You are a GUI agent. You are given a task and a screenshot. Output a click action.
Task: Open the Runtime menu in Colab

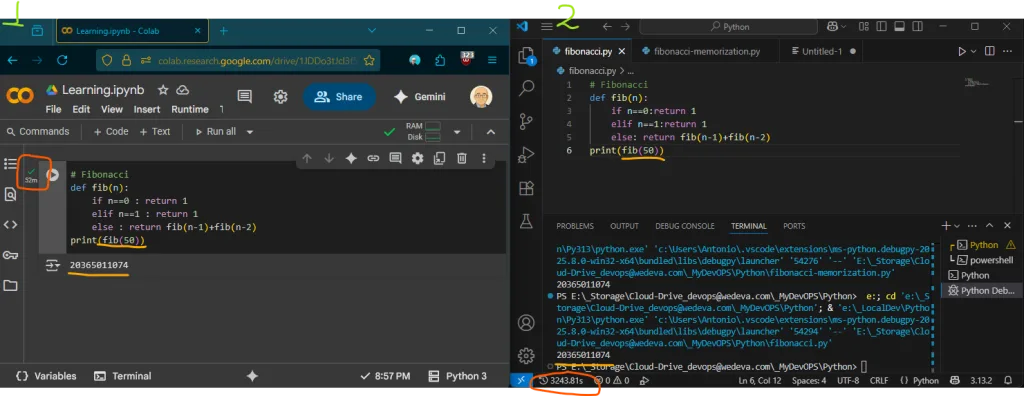click(190, 109)
